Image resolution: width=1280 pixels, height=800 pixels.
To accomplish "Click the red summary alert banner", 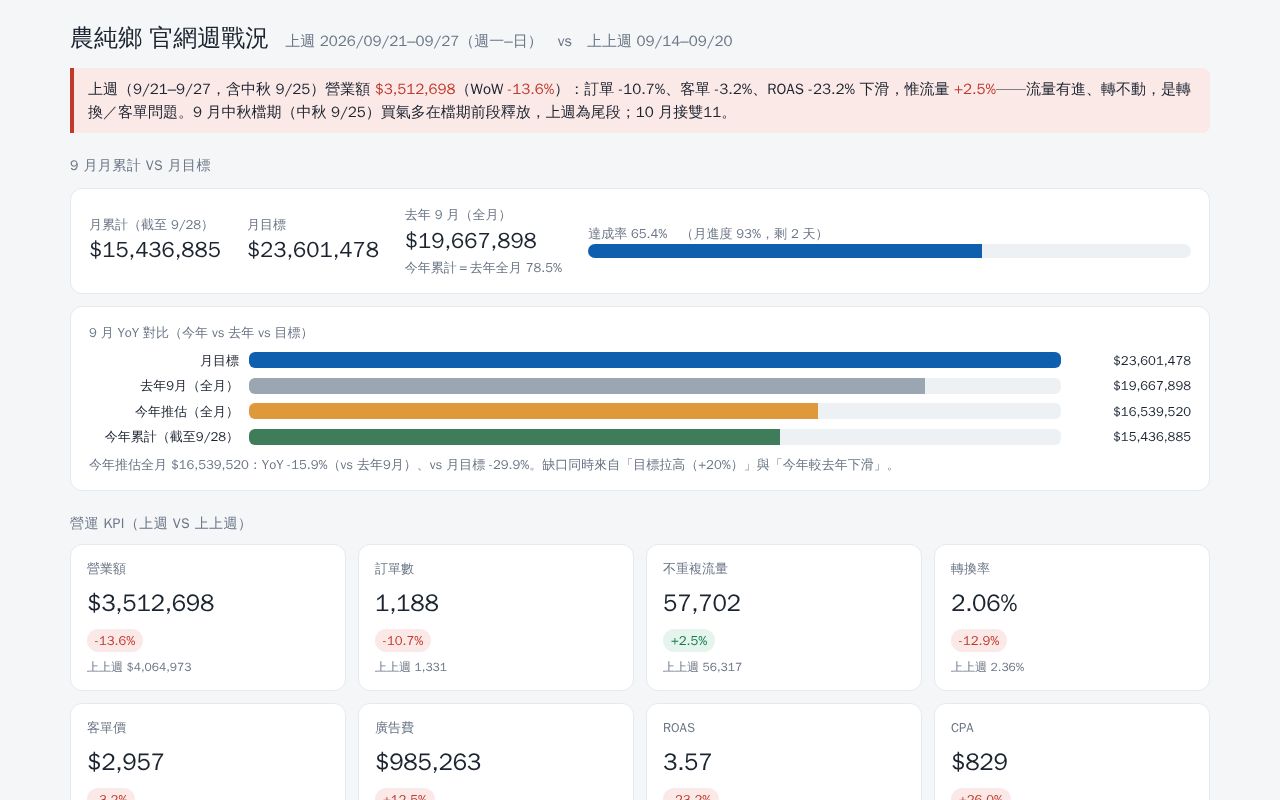I will tap(640, 100).
